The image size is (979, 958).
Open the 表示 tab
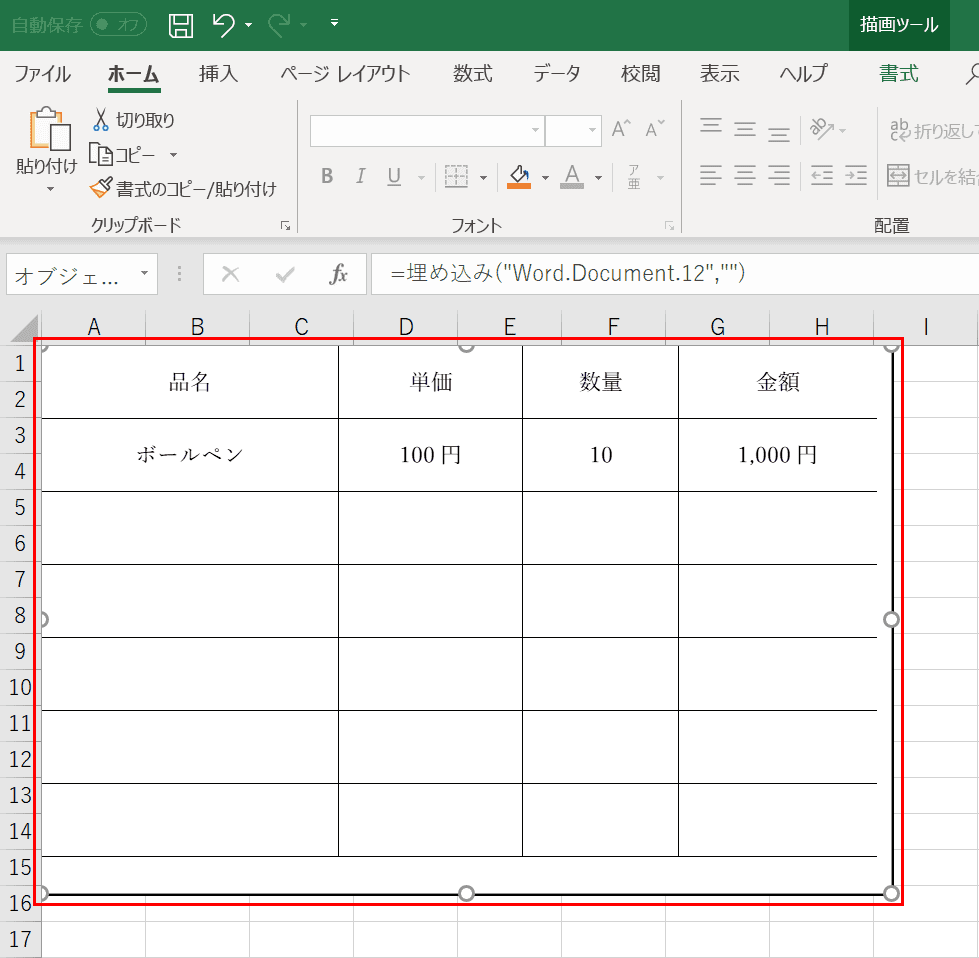(719, 74)
